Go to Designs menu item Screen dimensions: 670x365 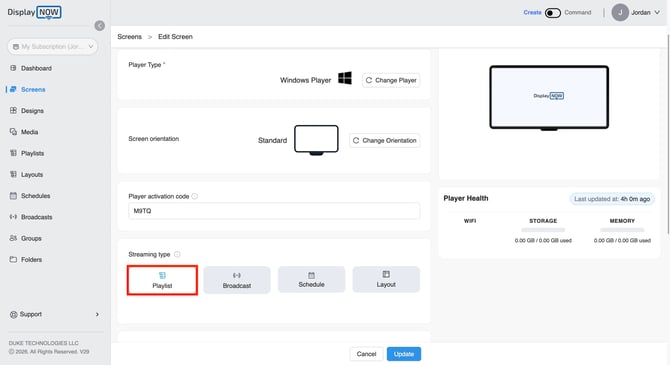coord(32,111)
